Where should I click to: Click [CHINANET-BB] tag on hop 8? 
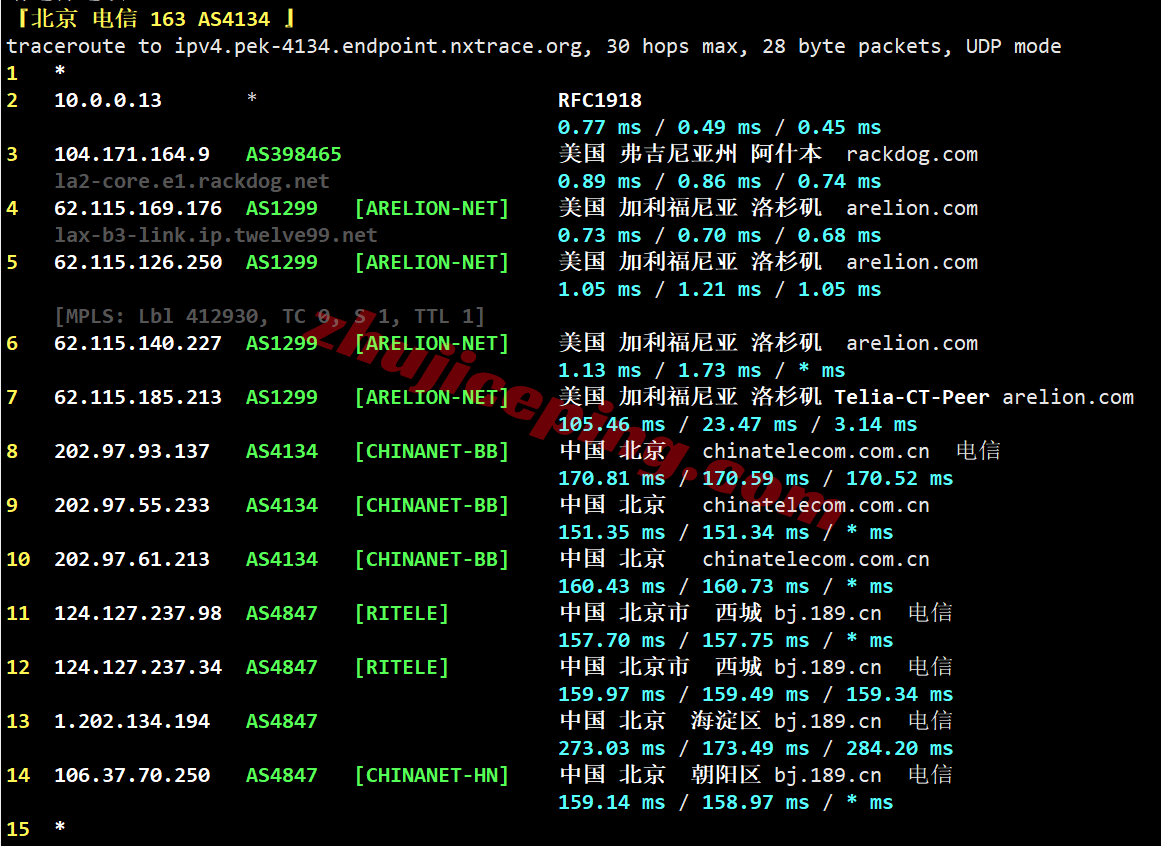click(x=432, y=451)
